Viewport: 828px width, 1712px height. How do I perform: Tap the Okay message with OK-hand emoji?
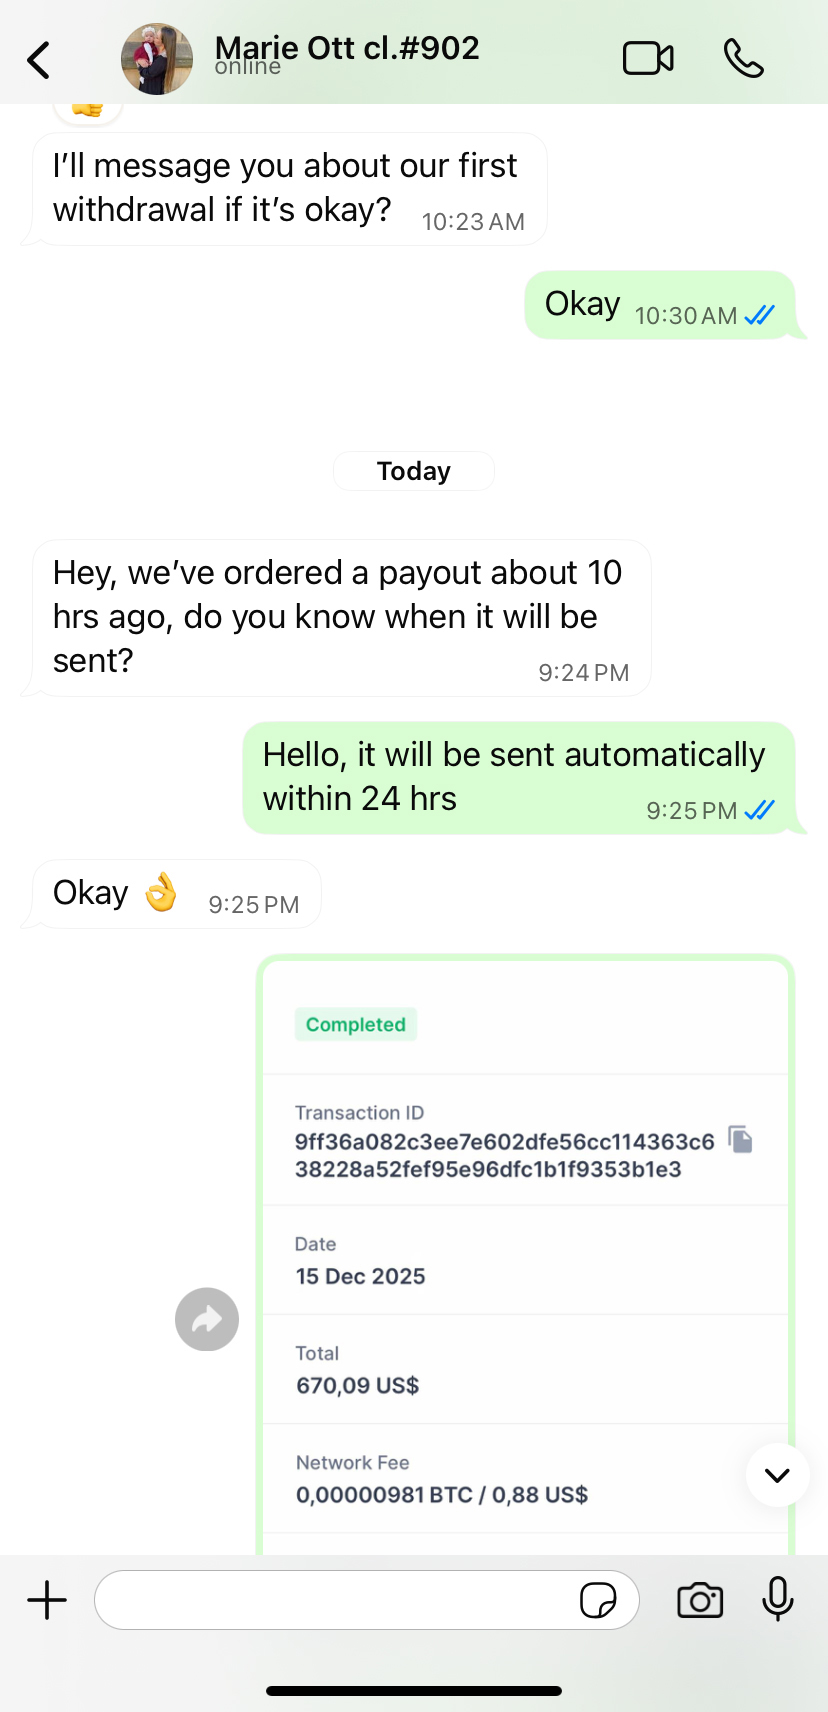point(175,893)
